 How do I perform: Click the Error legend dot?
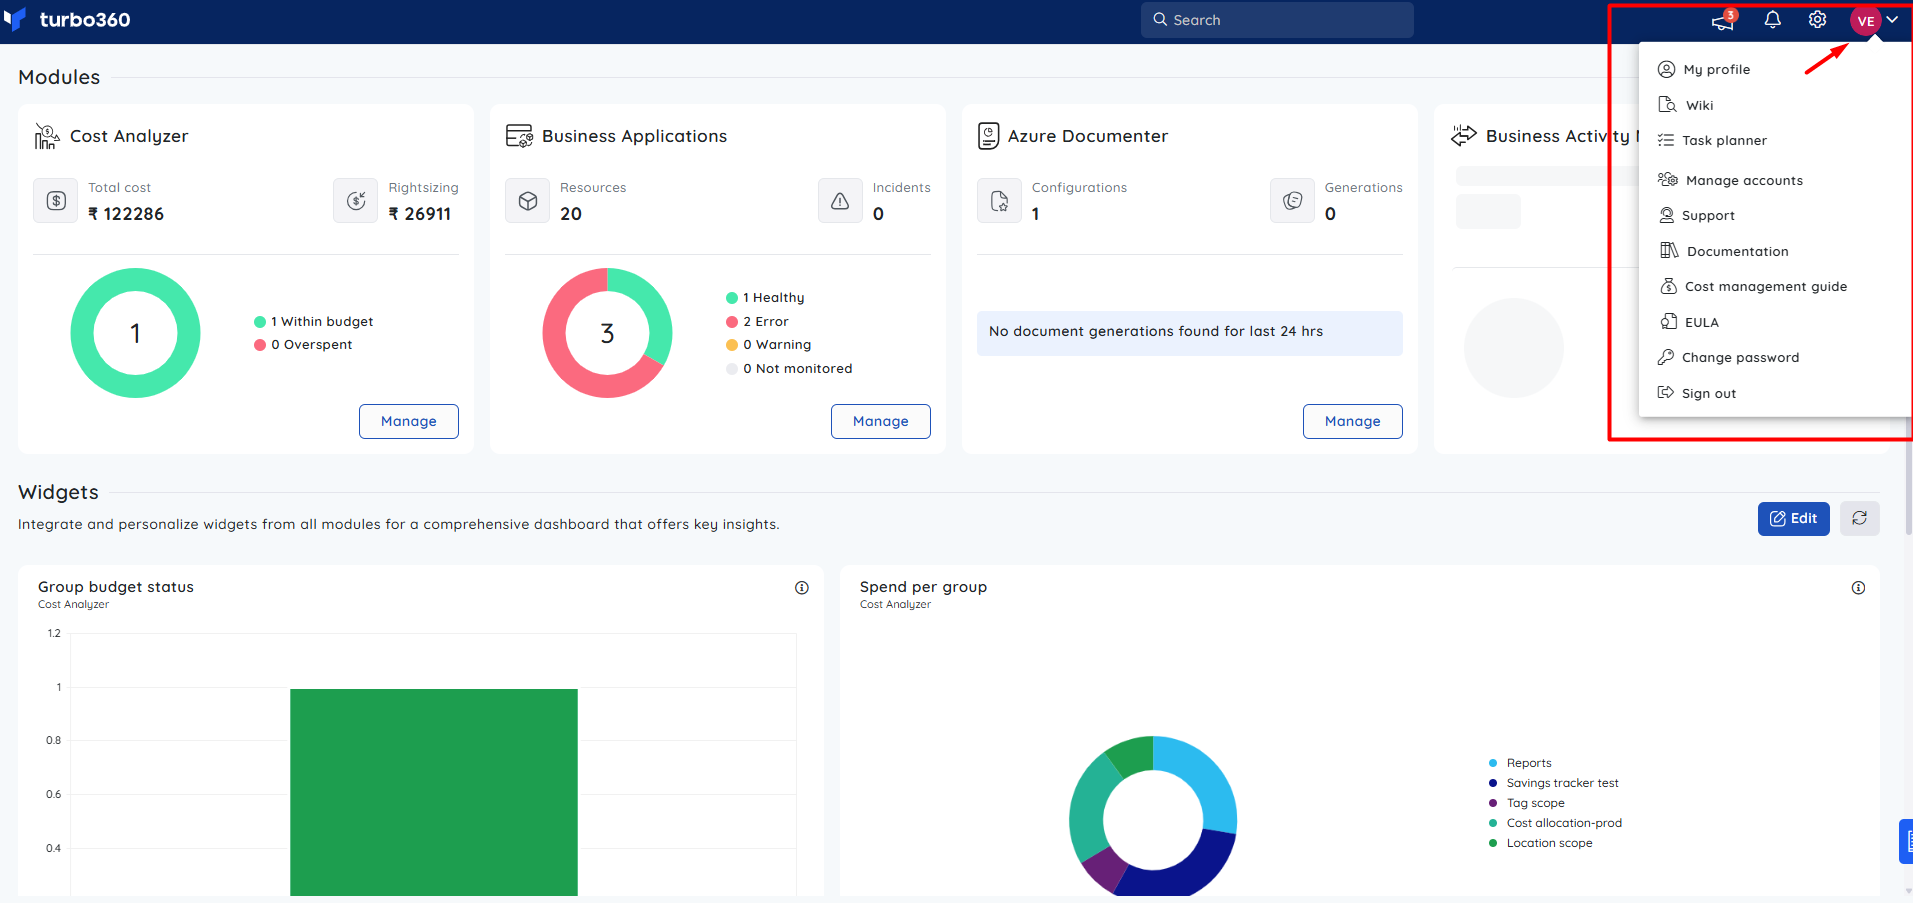click(x=732, y=322)
